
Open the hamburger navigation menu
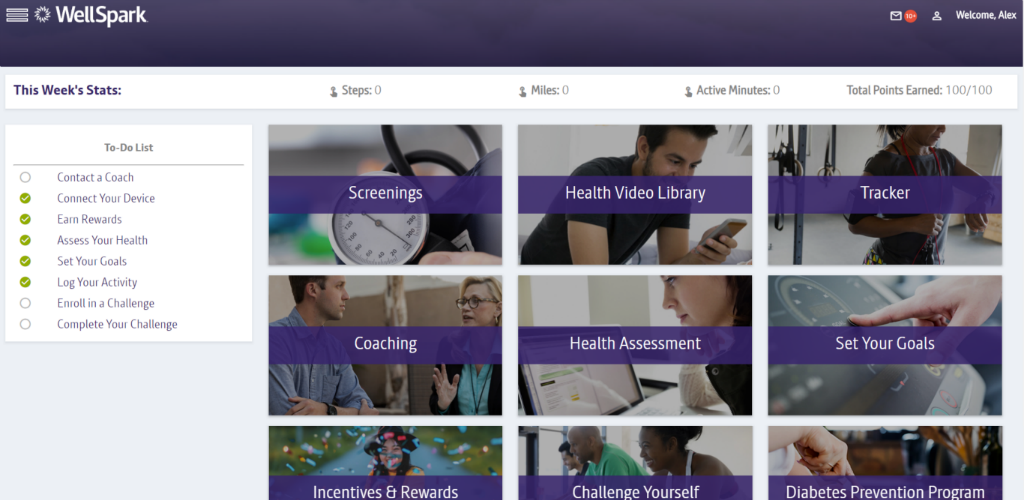click(x=17, y=15)
